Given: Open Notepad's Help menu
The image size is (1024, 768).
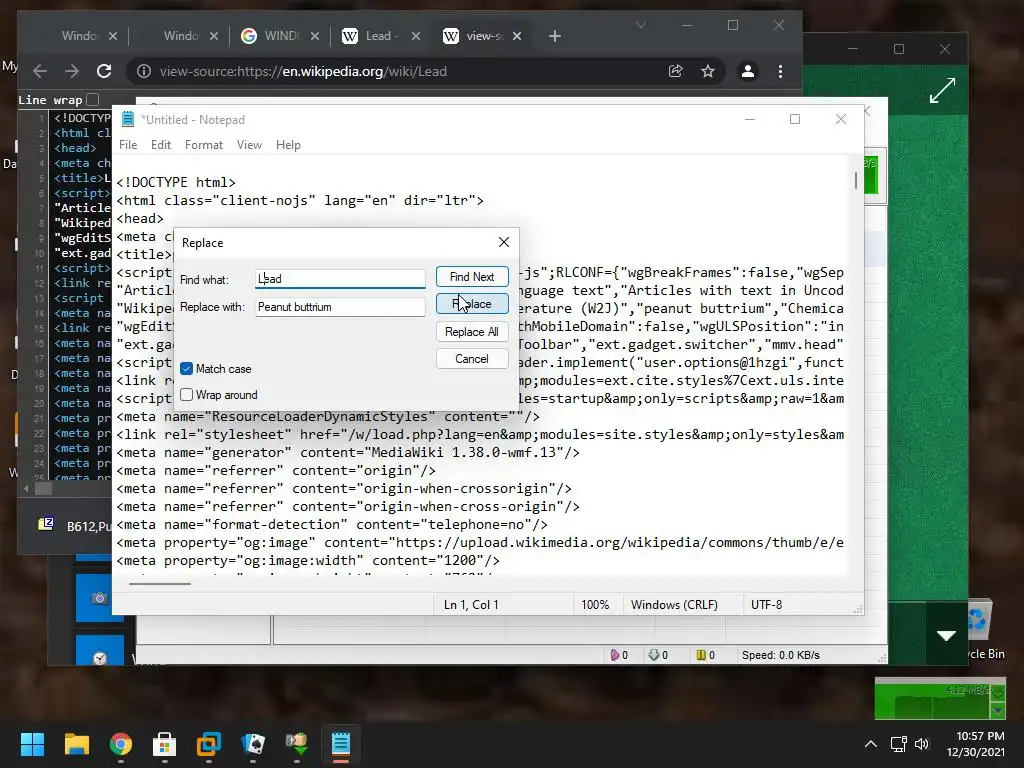Looking at the screenshot, I should (288, 145).
